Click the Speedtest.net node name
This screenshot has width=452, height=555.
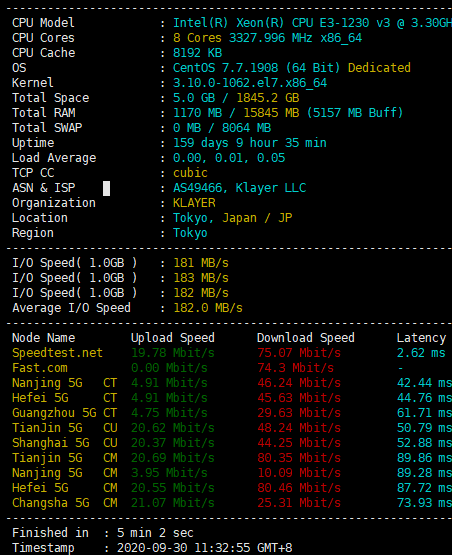57,353
